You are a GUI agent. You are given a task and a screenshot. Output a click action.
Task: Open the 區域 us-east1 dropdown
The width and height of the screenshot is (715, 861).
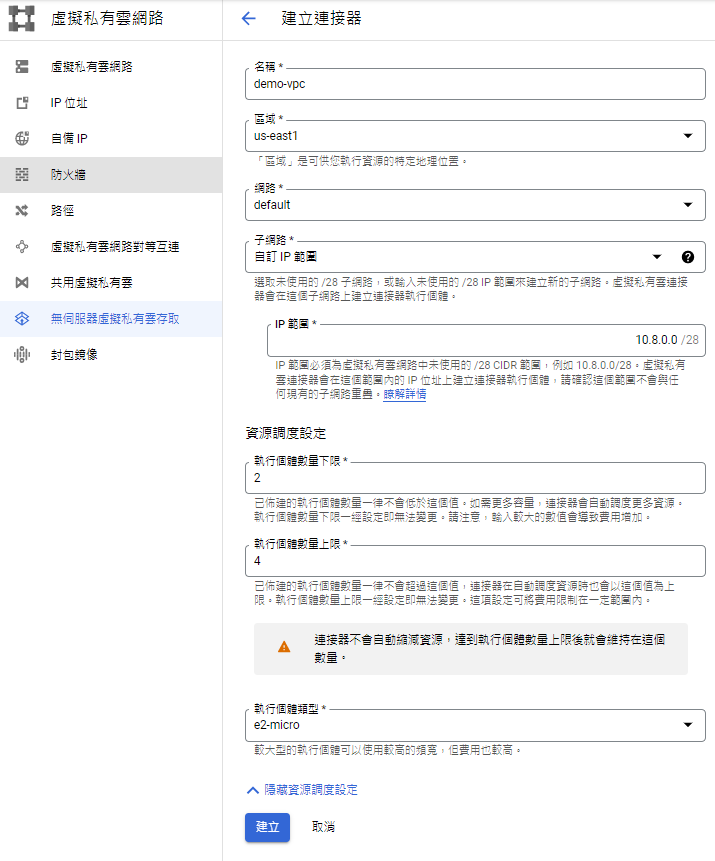pyautogui.click(x=687, y=136)
